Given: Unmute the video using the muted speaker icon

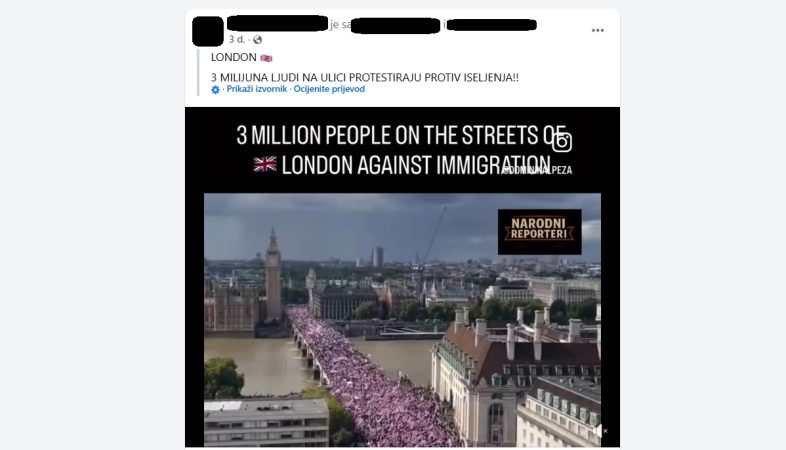Looking at the screenshot, I should (x=599, y=430).
